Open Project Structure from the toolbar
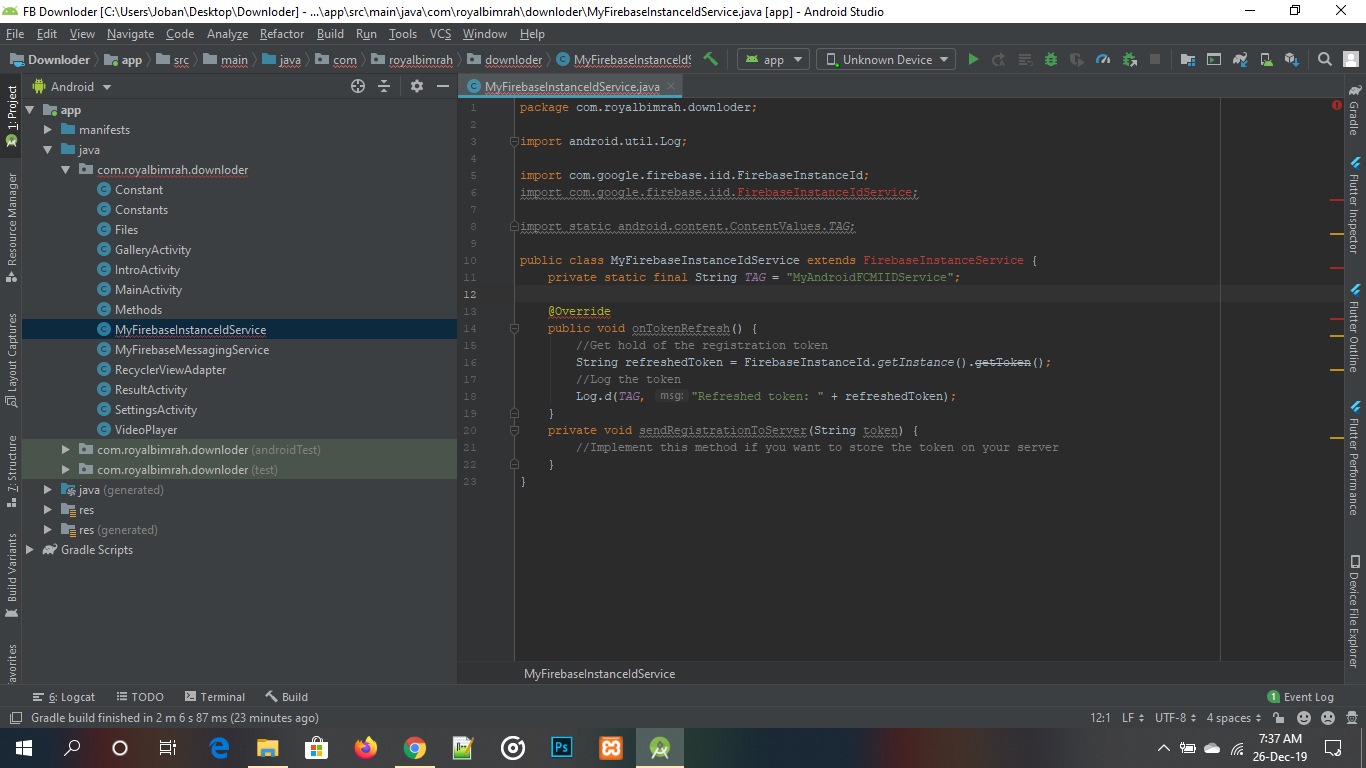The height and width of the screenshot is (768, 1366). (x=1187, y=59)
